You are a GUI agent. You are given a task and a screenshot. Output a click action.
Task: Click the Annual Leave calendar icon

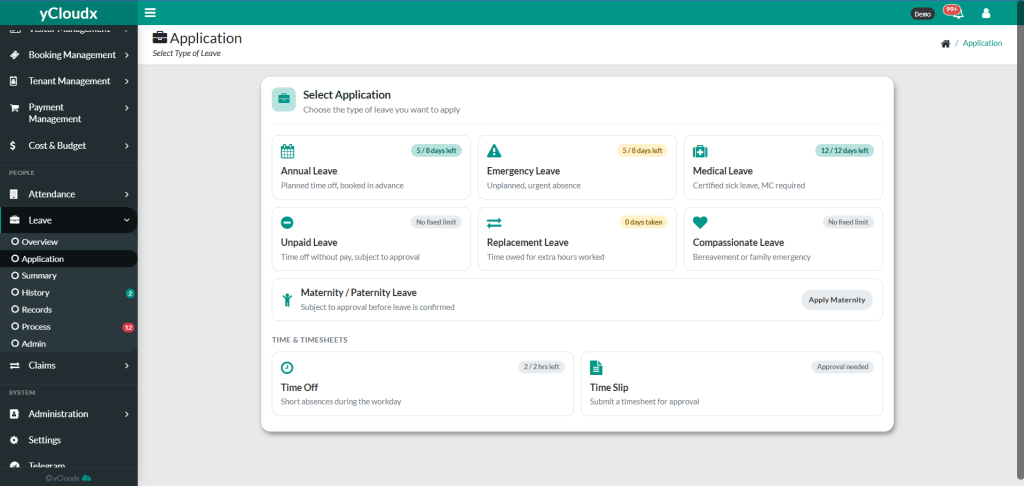tap(287, 152)
